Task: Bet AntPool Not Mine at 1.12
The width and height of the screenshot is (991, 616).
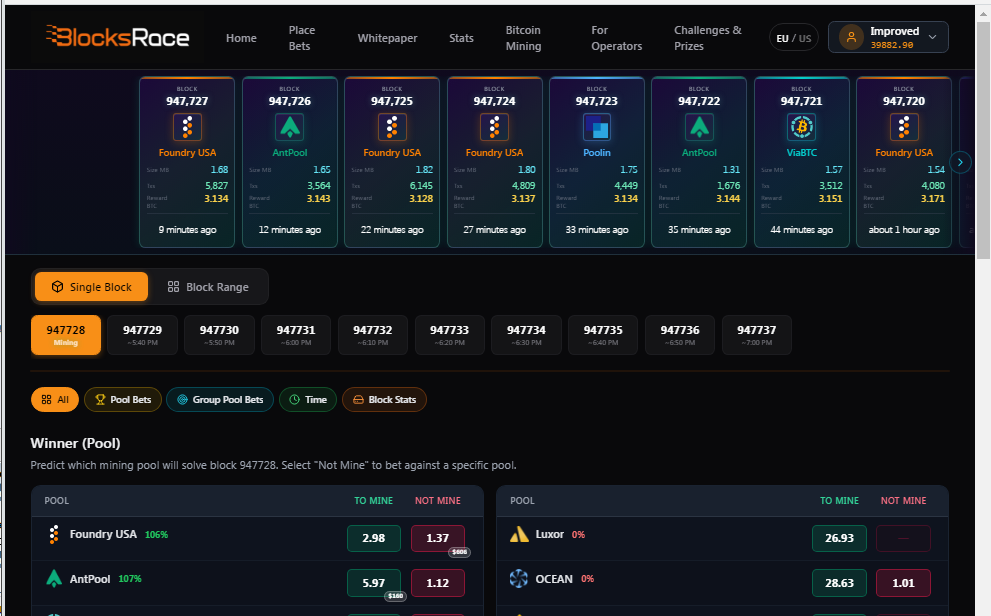Action: pos(437,583)
